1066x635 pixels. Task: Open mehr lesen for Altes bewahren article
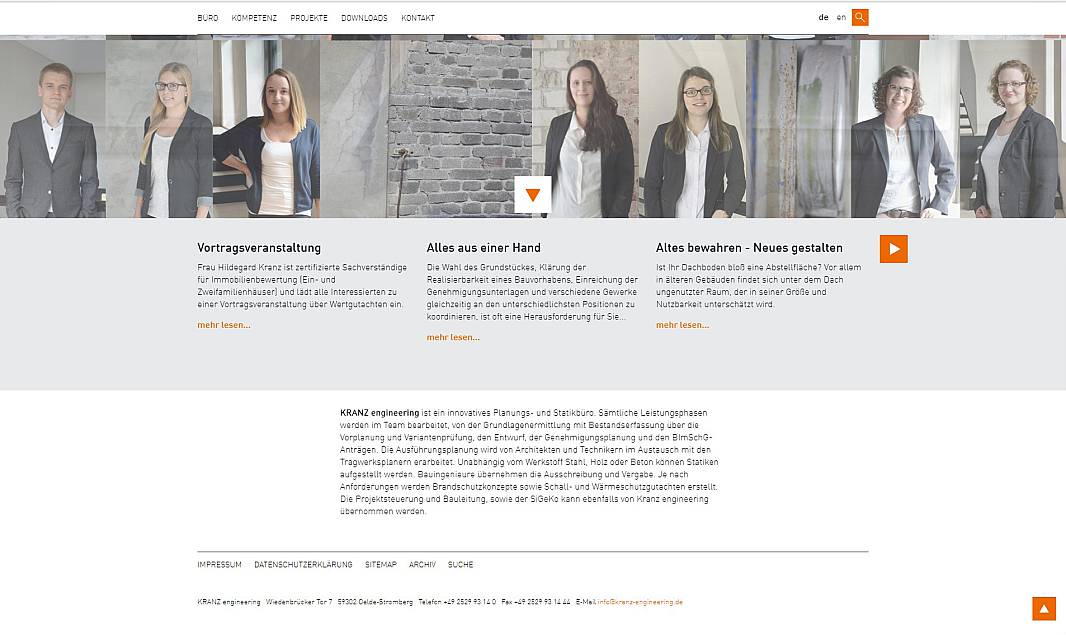[x=682, y=325]
